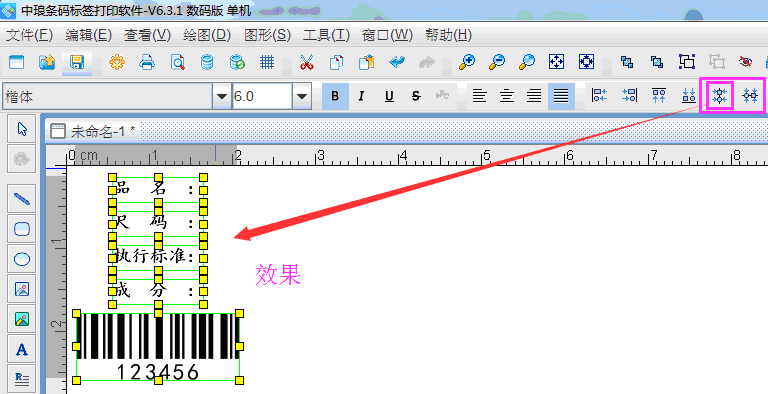Toggle underline formatting
The height and width of the screenshot is (394, 768).
(x=389, y=96)
